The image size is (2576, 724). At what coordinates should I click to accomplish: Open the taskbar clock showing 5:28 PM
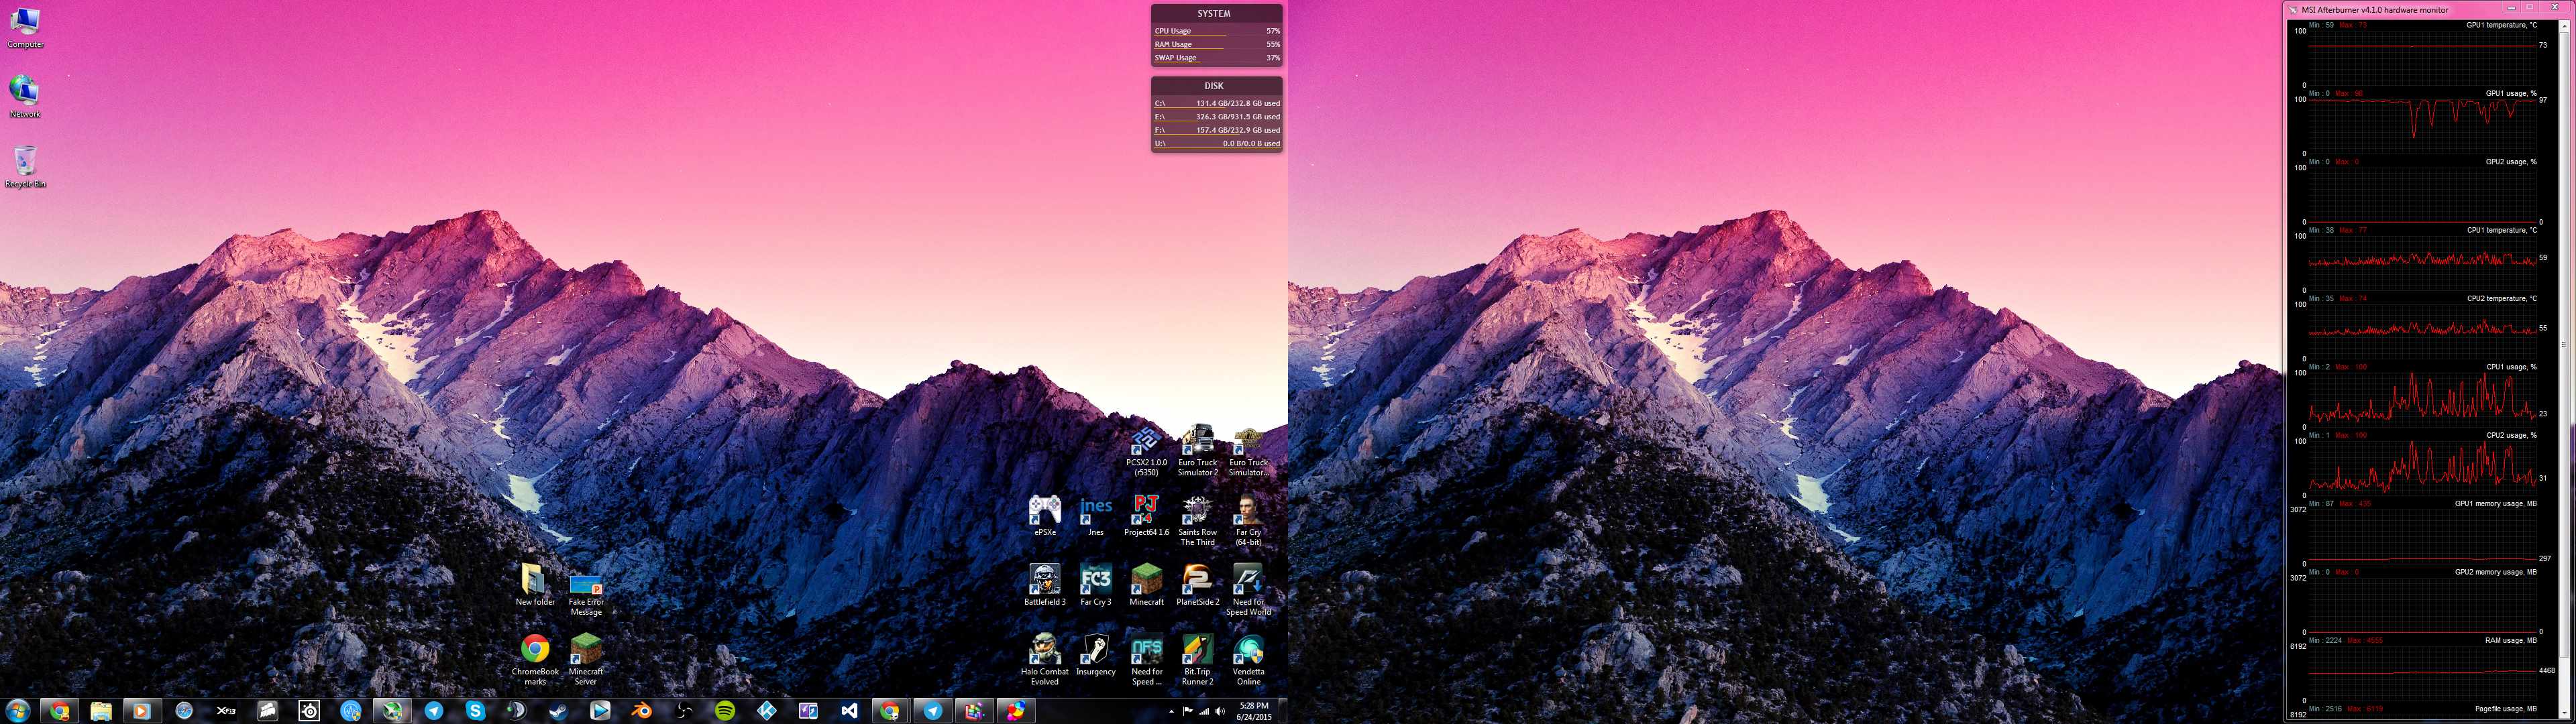click(x=1253, y=711)
